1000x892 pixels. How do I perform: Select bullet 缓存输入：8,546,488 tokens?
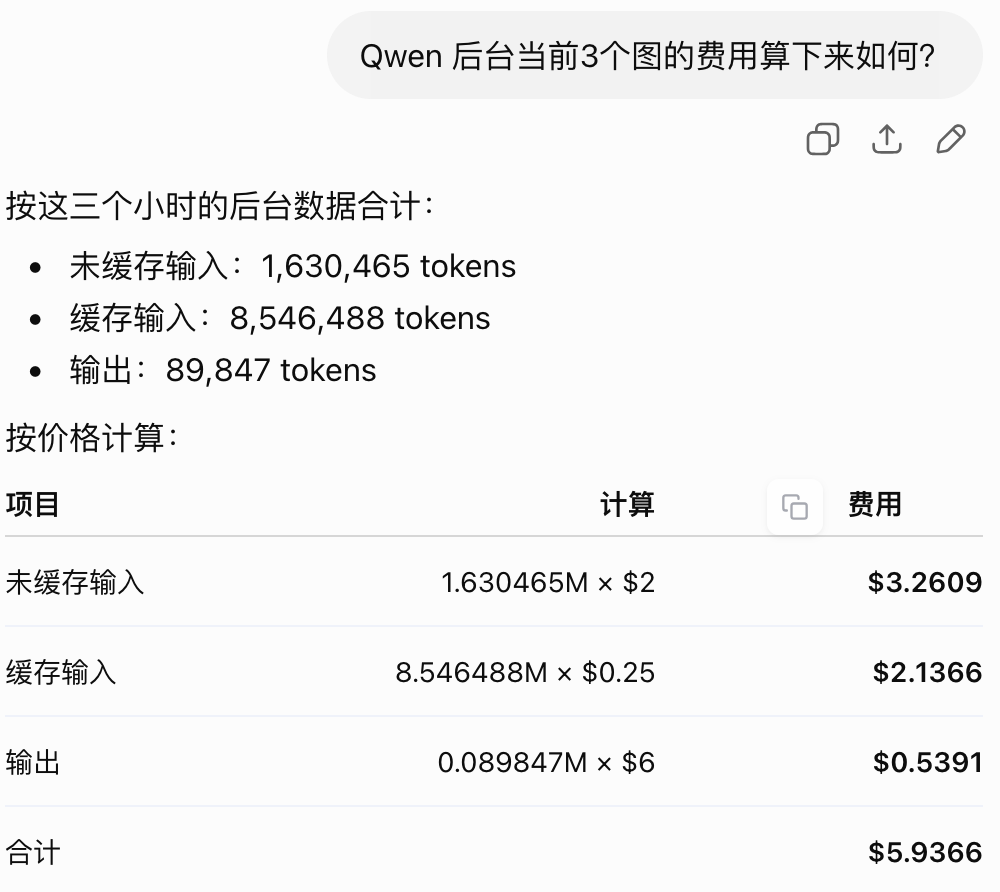pos(280,318)
